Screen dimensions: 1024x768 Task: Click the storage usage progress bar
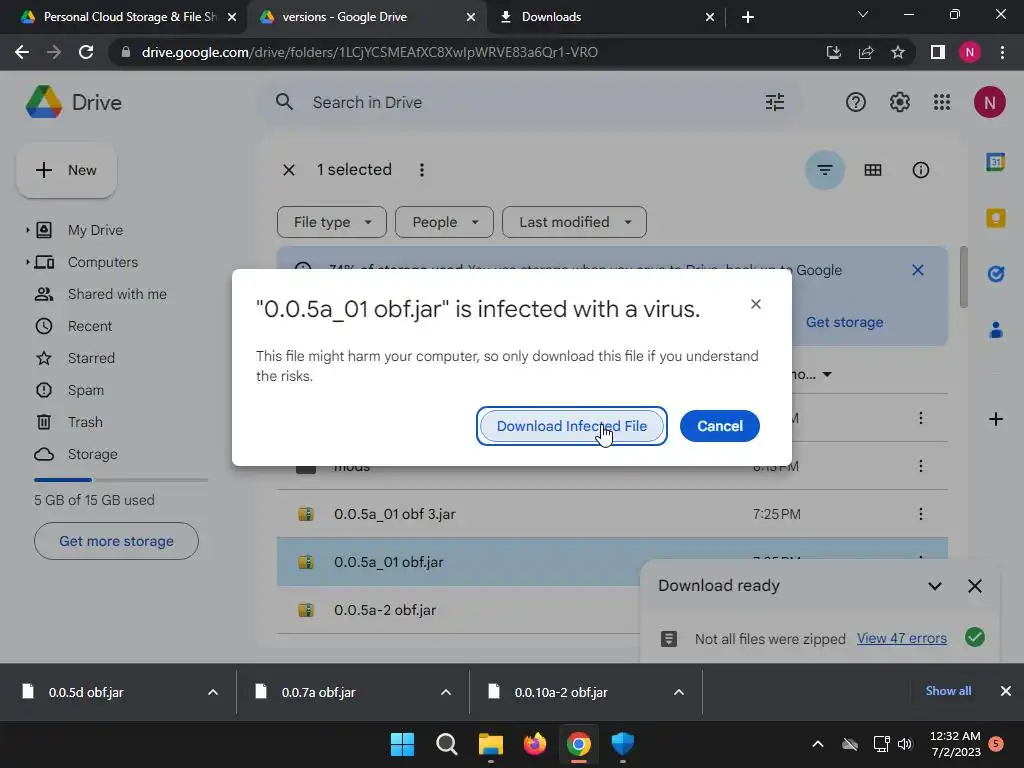tap(121, 480)
